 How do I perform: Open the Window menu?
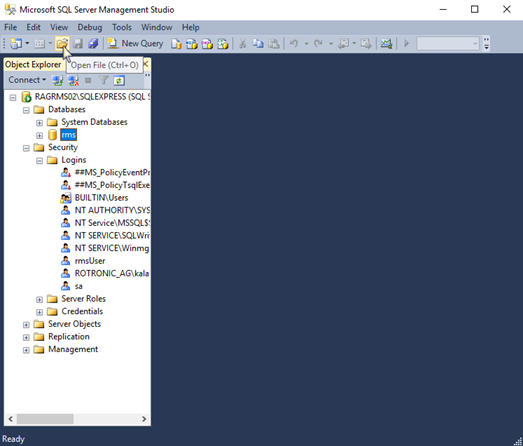(x=157, y=27)
